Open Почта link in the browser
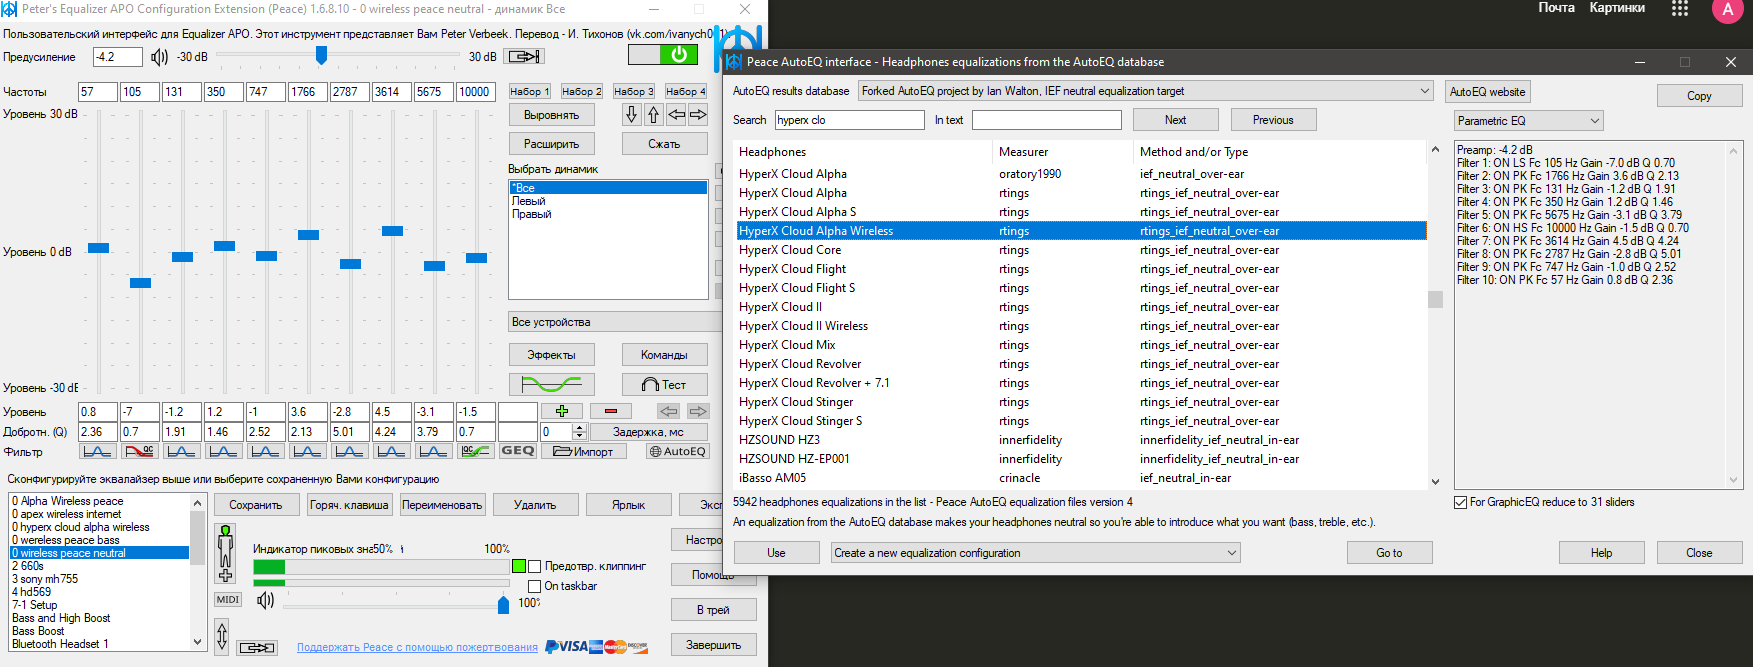The image size is (1753, 667). coord(1556,8)
